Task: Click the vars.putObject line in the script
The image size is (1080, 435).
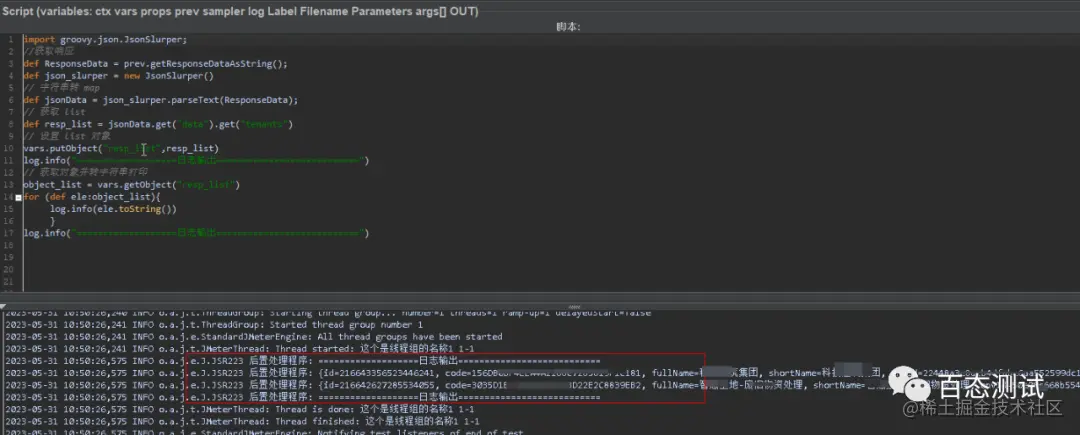Action: (121, 149)
